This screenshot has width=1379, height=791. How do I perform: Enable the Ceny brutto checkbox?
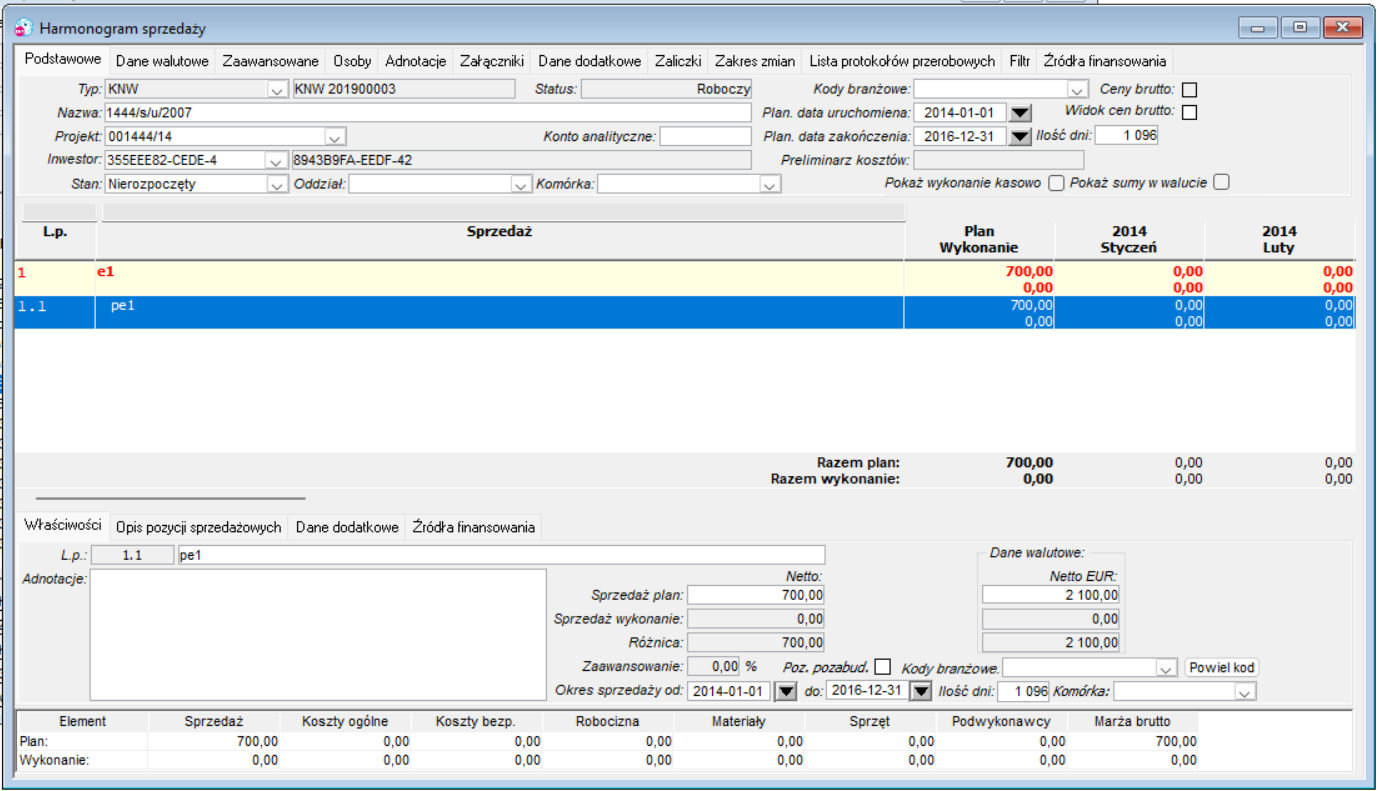(1189, 90)
